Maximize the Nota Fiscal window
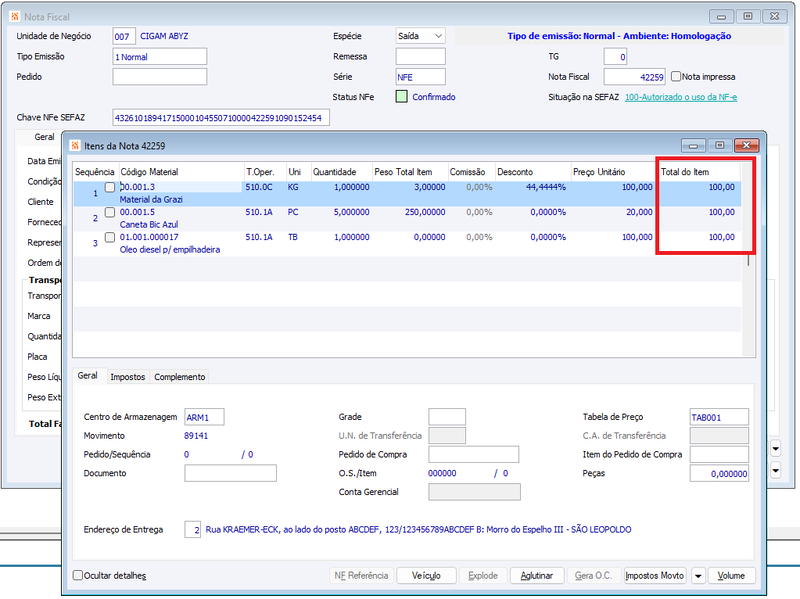The width and height of the screenshot is (800, 599). point(748,16)
